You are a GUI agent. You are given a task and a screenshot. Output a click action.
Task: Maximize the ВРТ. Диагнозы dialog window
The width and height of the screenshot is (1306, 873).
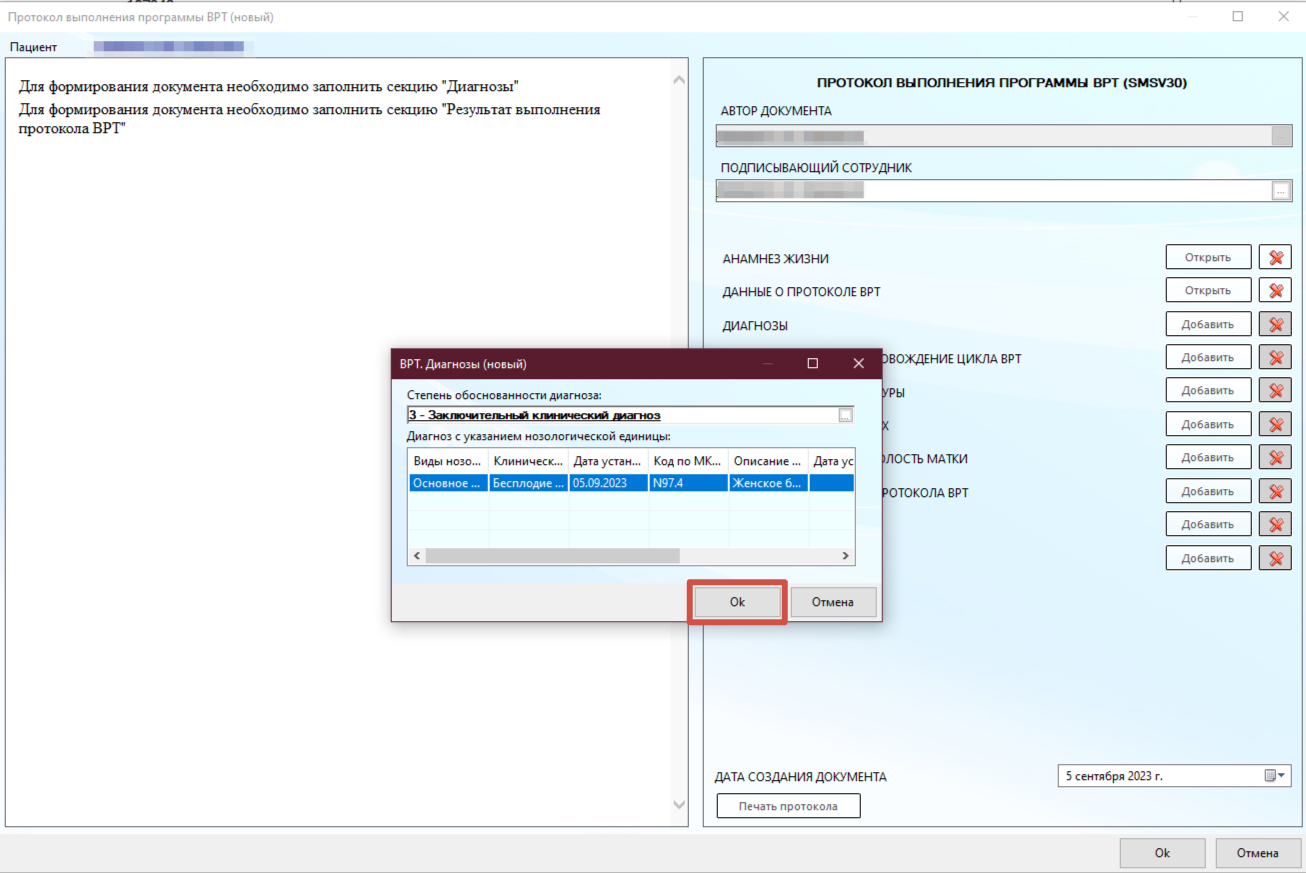pos(812,363)
